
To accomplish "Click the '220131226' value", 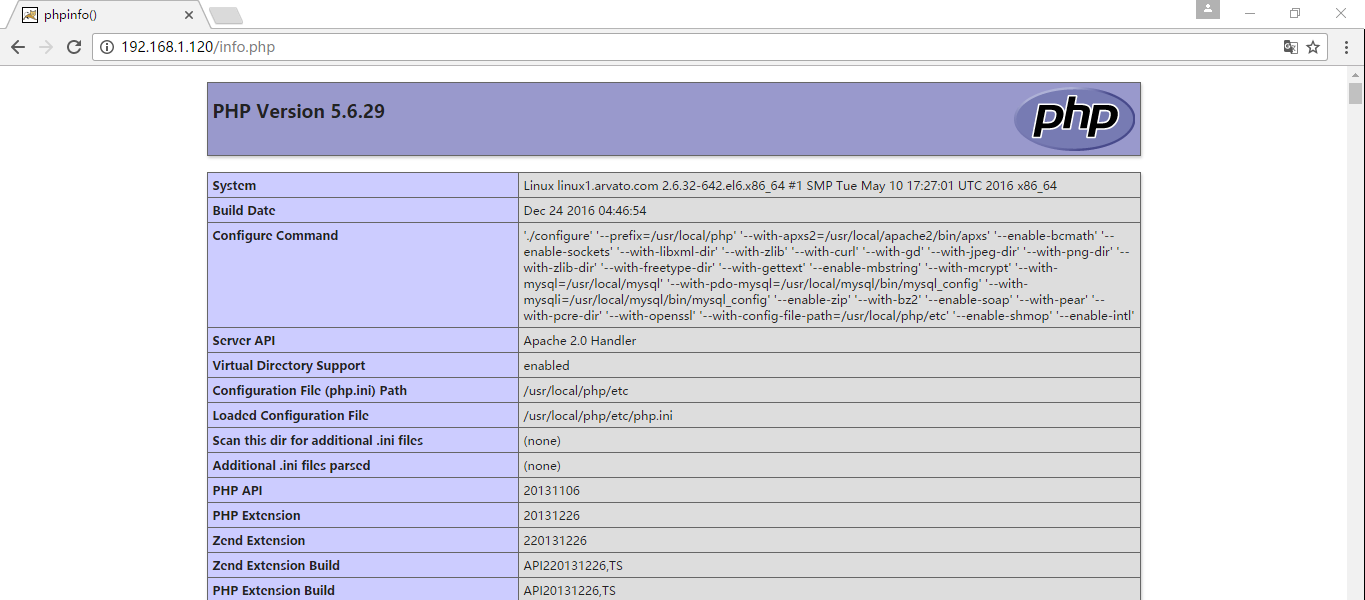I will coord(555,541).
